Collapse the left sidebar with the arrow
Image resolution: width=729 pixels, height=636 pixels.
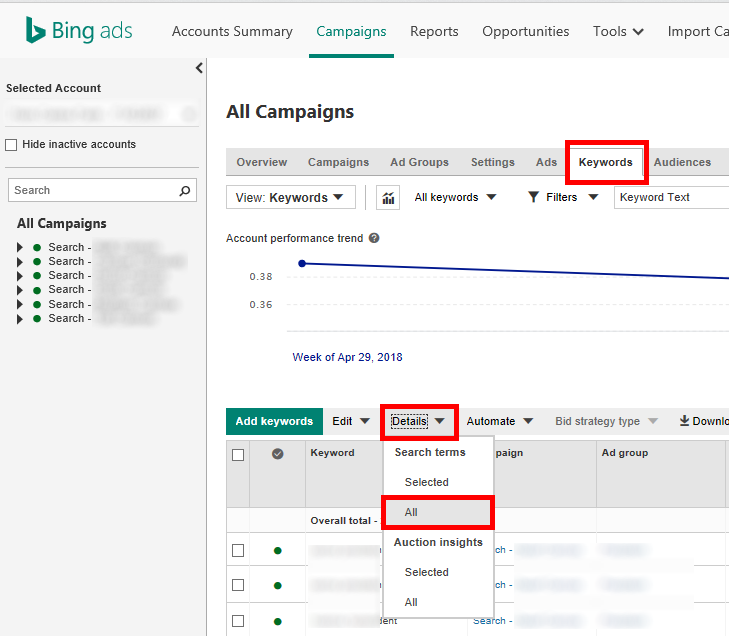(199, 68)
